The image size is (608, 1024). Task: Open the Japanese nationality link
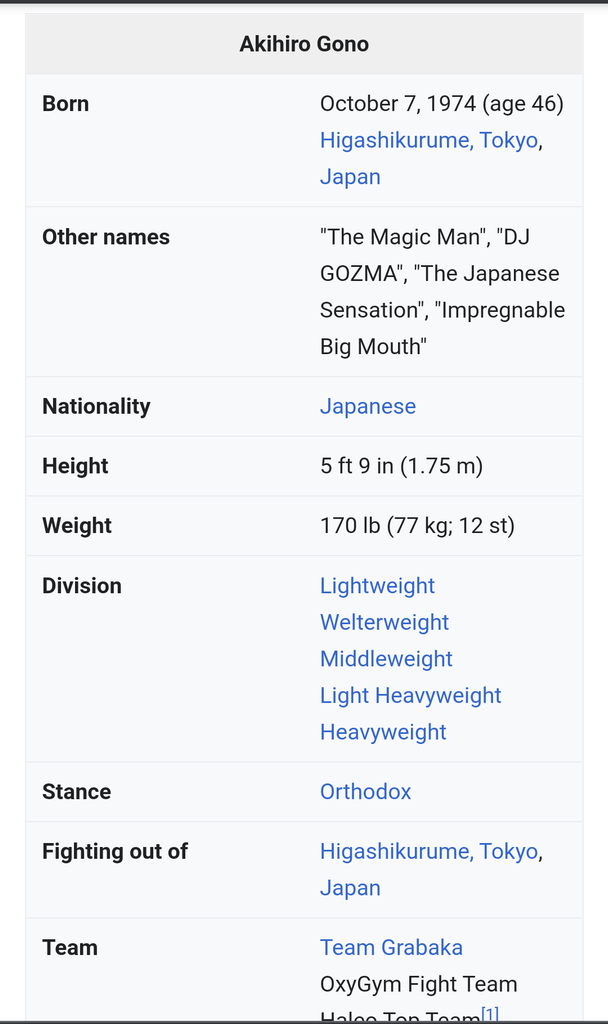(367, 406)
